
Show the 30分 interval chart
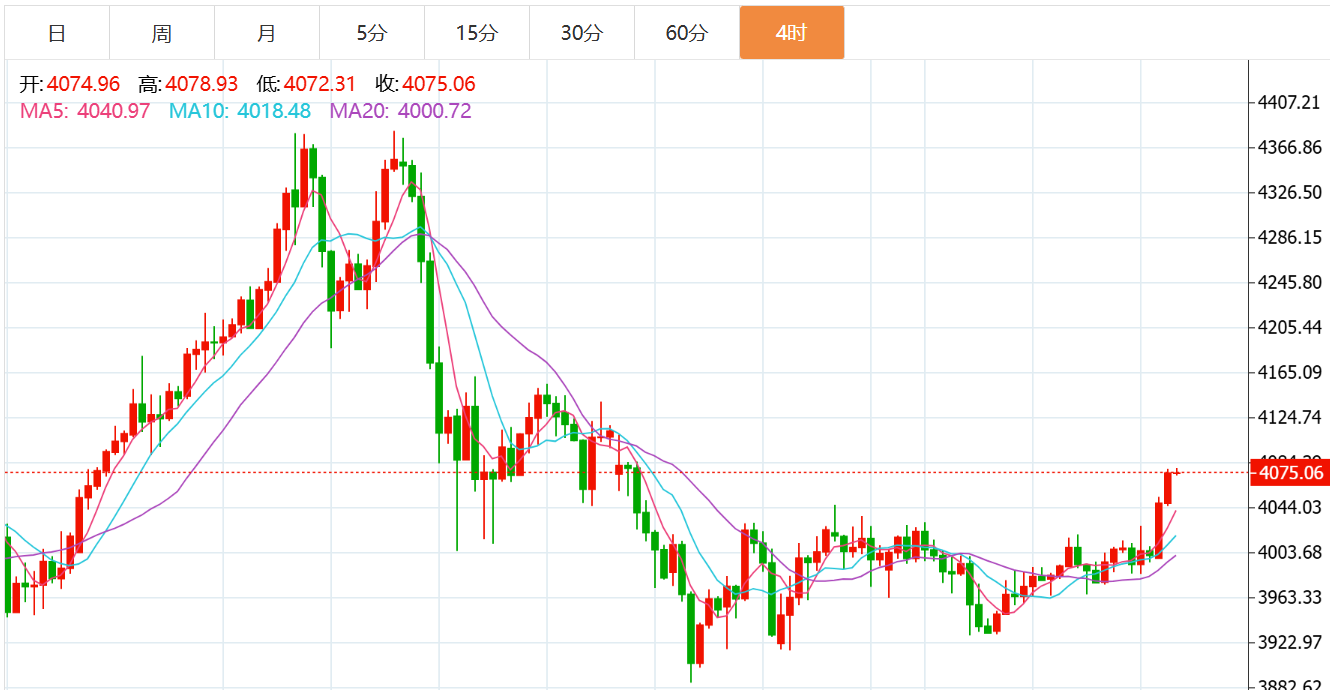(x=581, y=33)
